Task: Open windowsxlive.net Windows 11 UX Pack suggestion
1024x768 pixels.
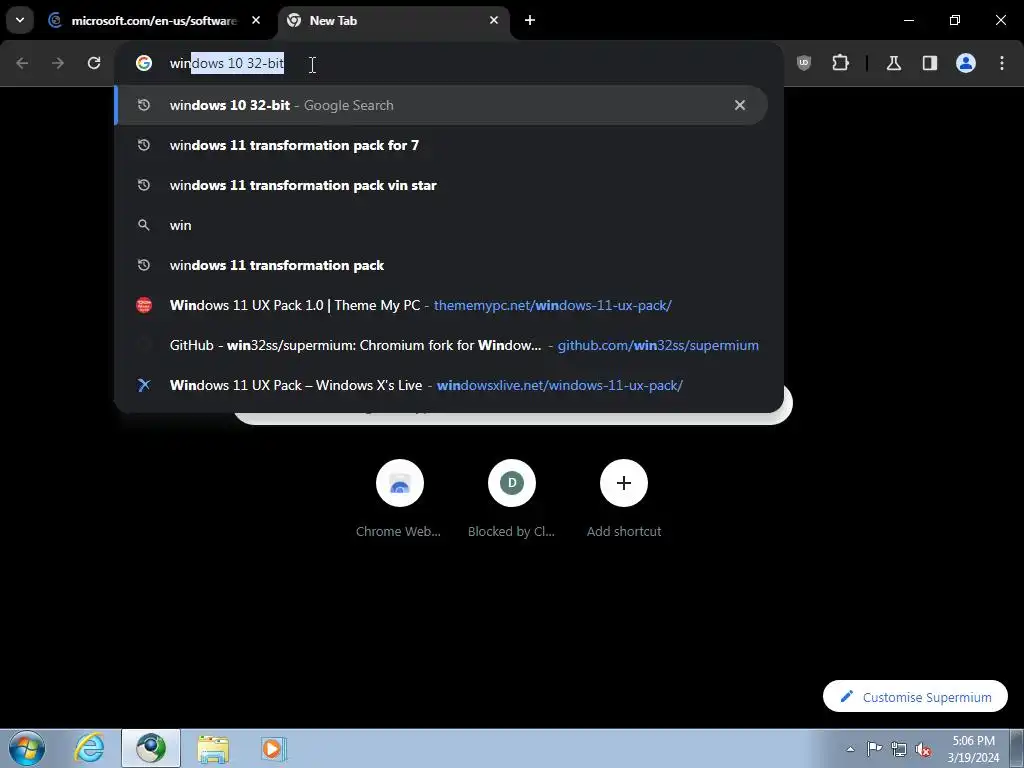Action: tap(441, 385)
